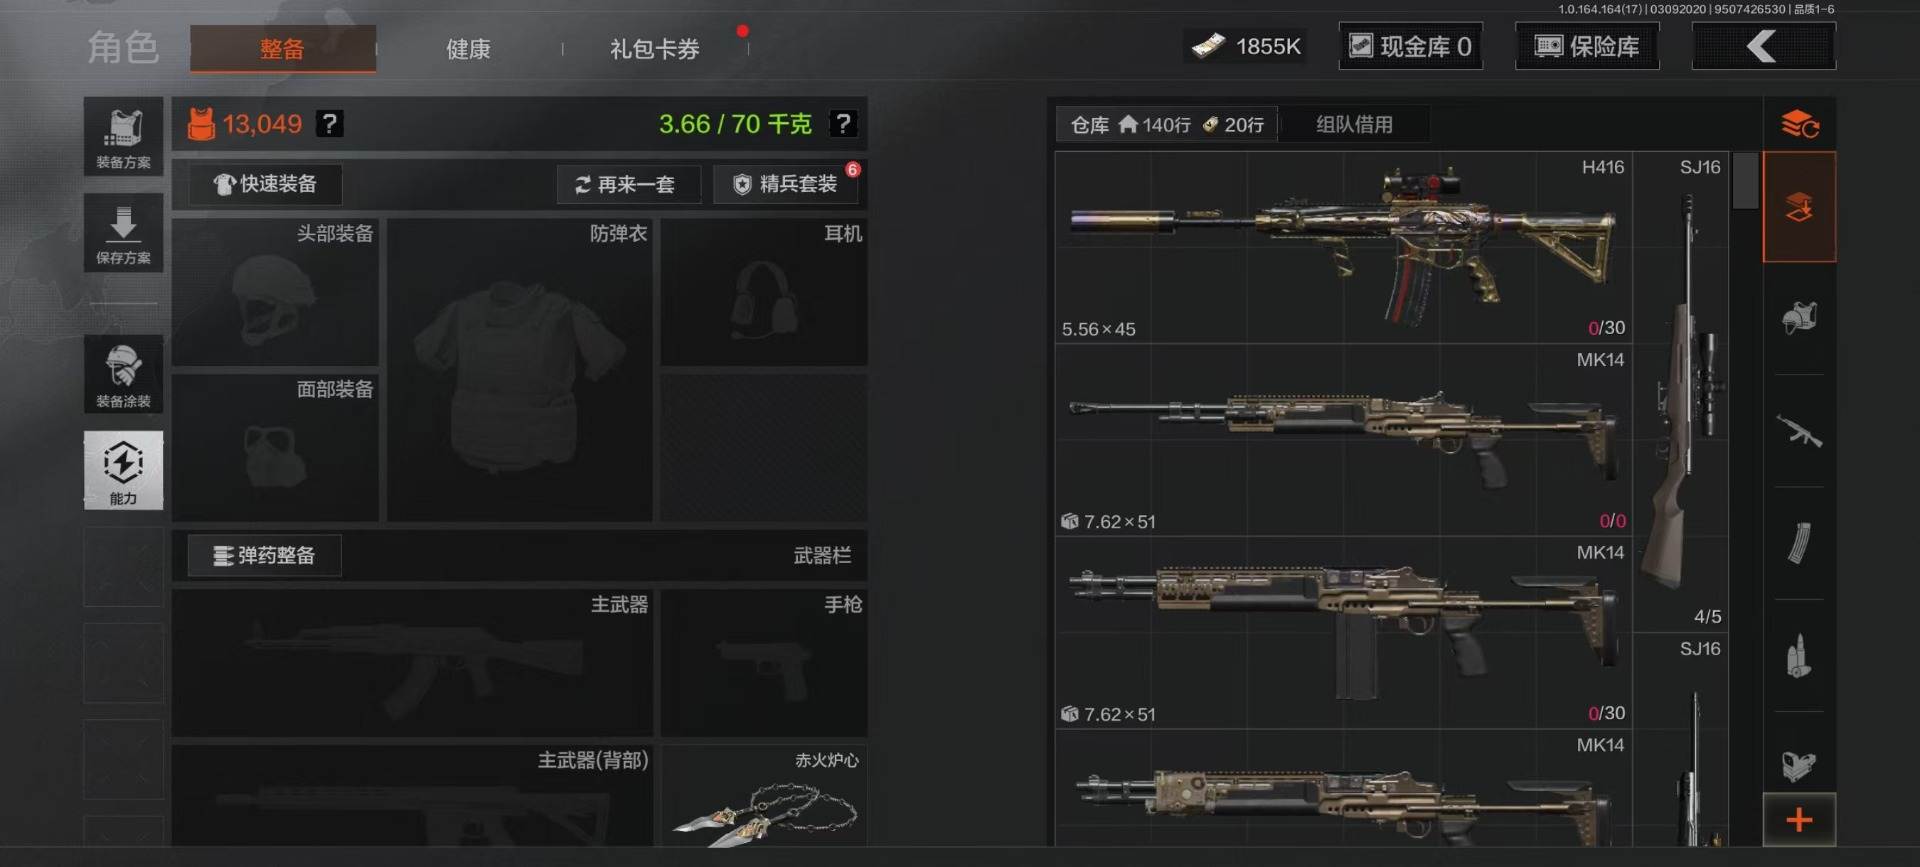Go back using the arrow button

click(x=1763, y=46)
